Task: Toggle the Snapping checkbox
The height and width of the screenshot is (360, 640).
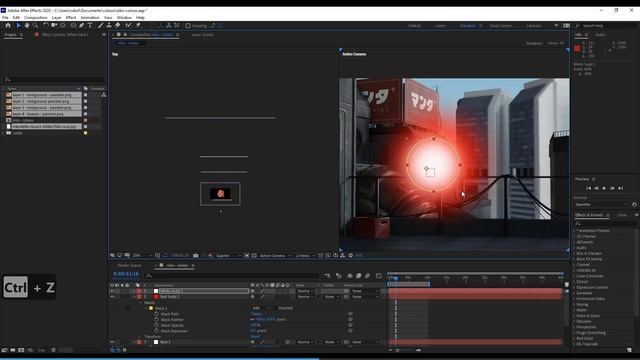Action: [188, 26]
